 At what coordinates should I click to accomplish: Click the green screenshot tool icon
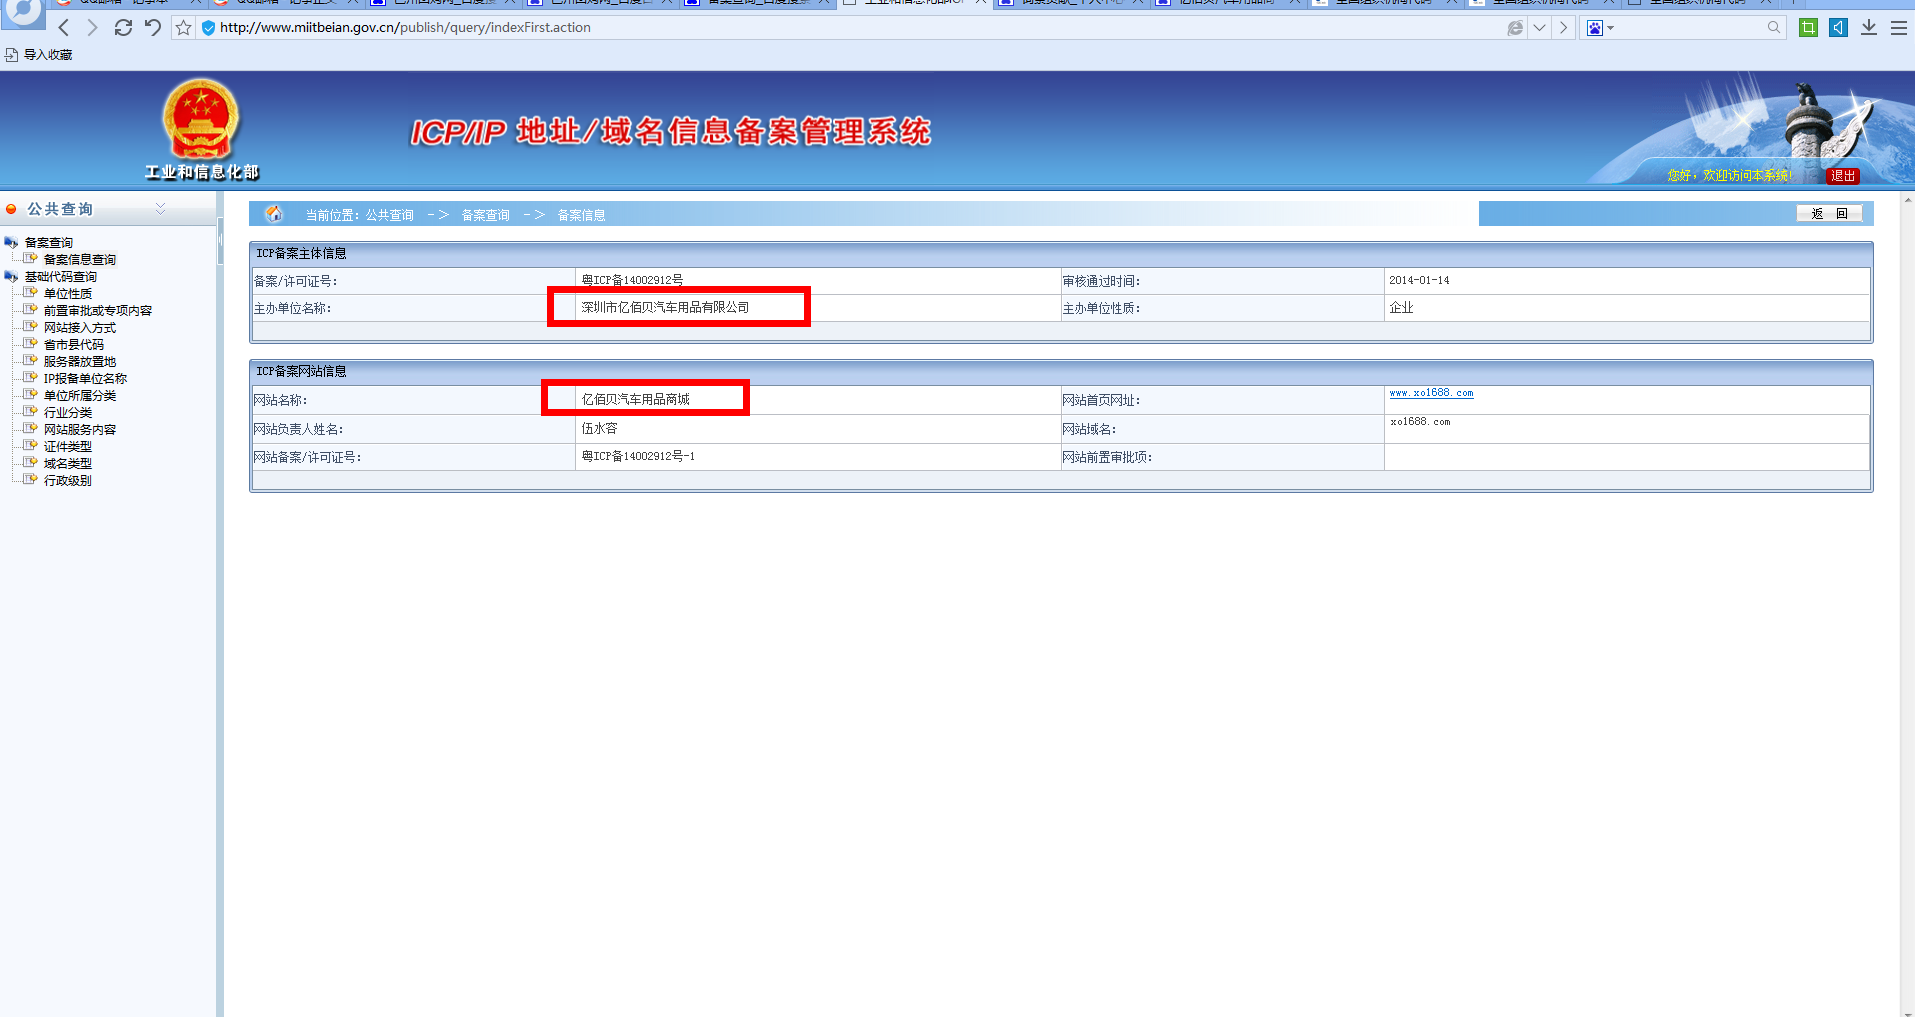coord(1808,28)
